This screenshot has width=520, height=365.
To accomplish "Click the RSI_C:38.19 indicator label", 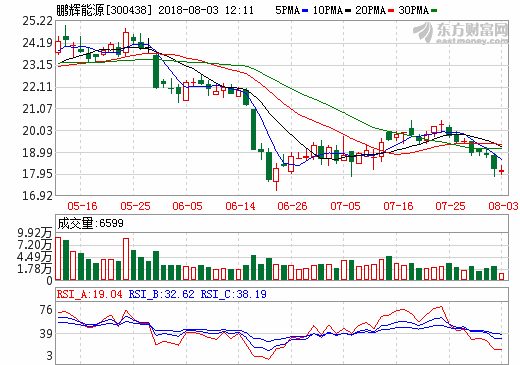I will click(x=233, y=294).
